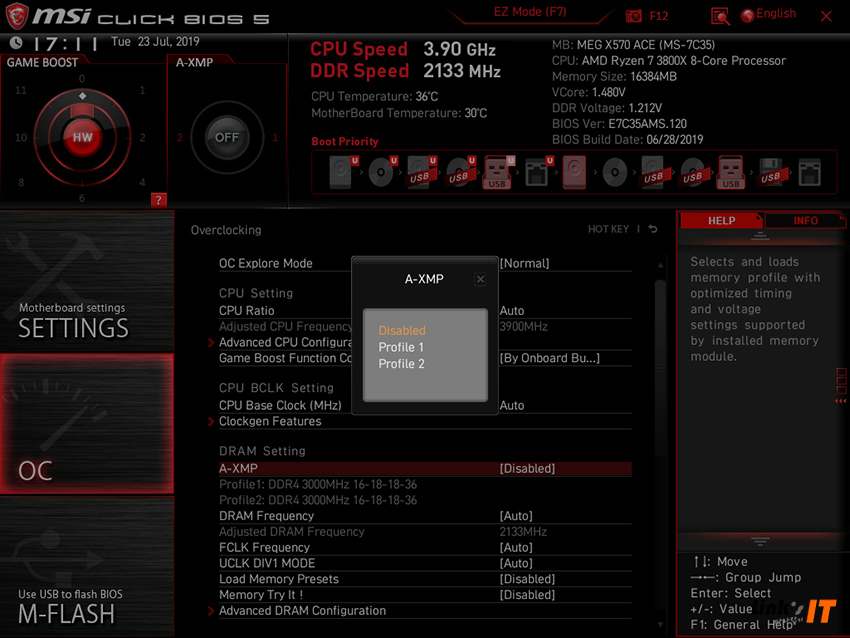Select the USB floppy boot device
Viewport: 850px width, 638px height.
770,172
